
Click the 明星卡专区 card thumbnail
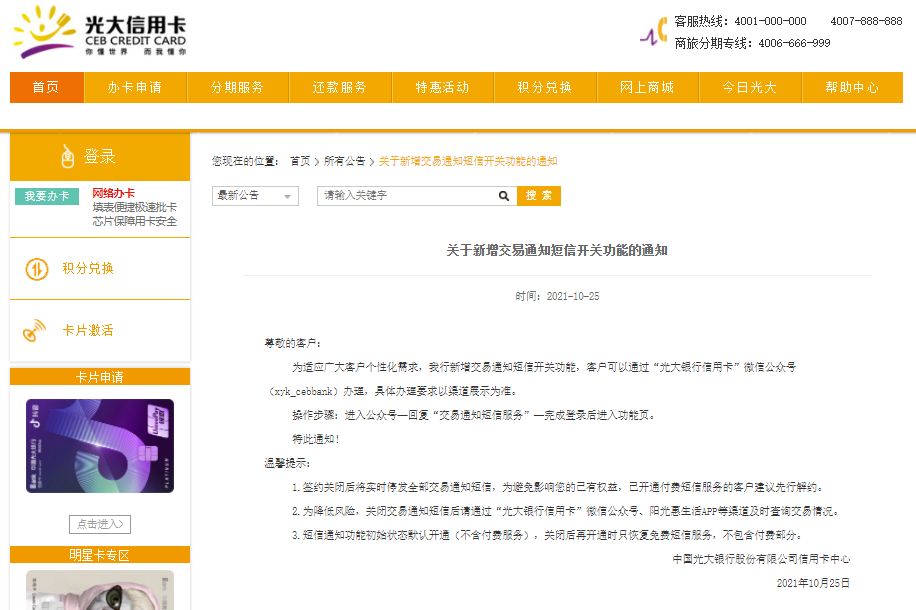(100, 590)
